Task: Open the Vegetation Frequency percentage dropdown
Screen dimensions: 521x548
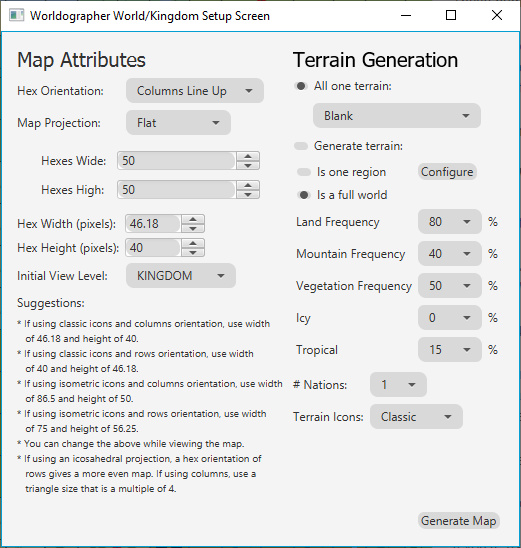Action: [x=450, y=286]
